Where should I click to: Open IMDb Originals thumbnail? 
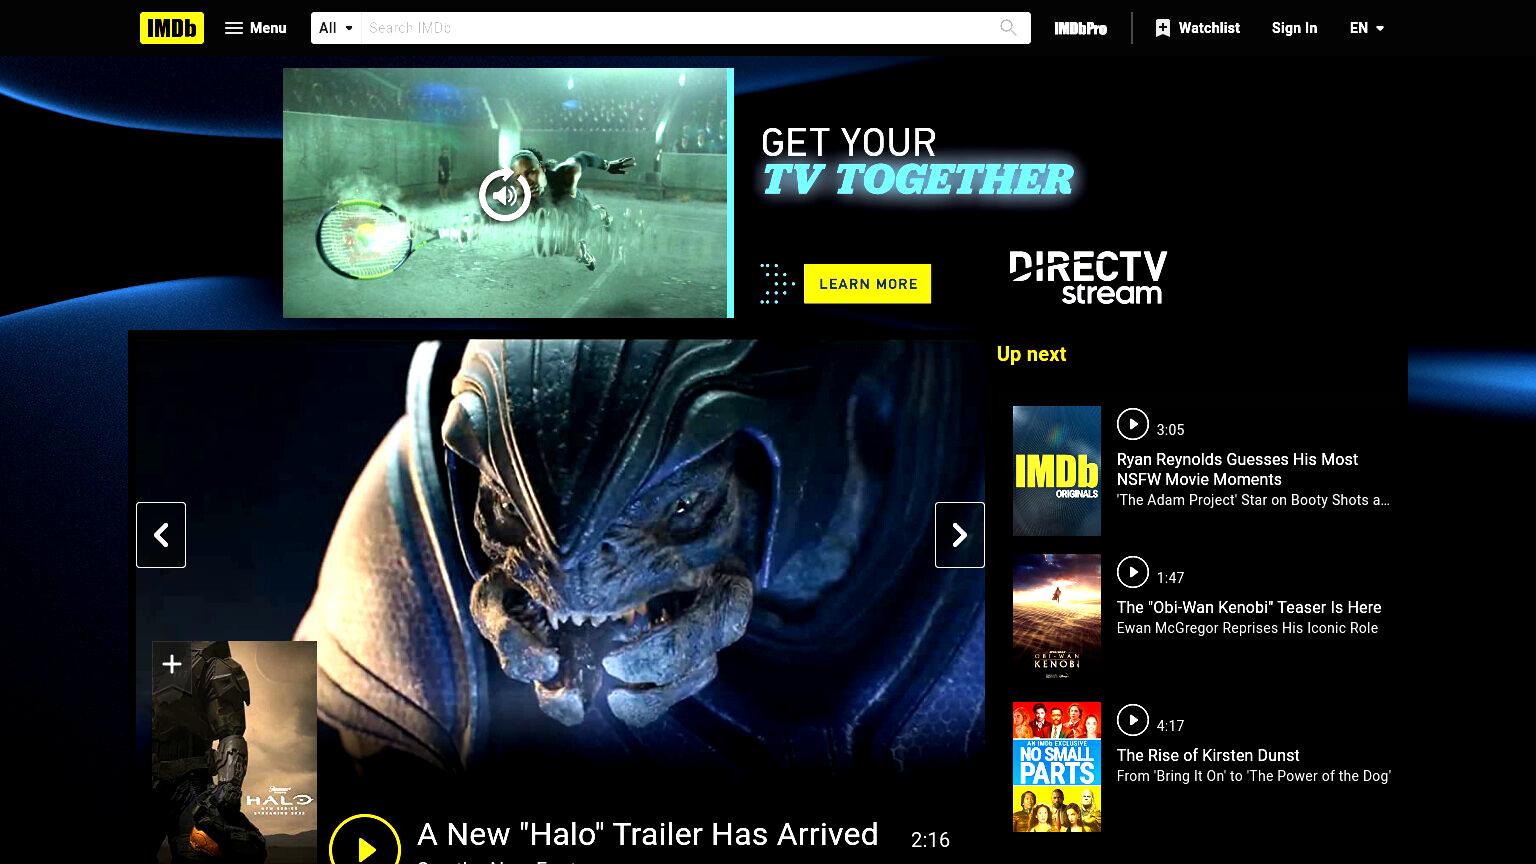(1057, 471)
